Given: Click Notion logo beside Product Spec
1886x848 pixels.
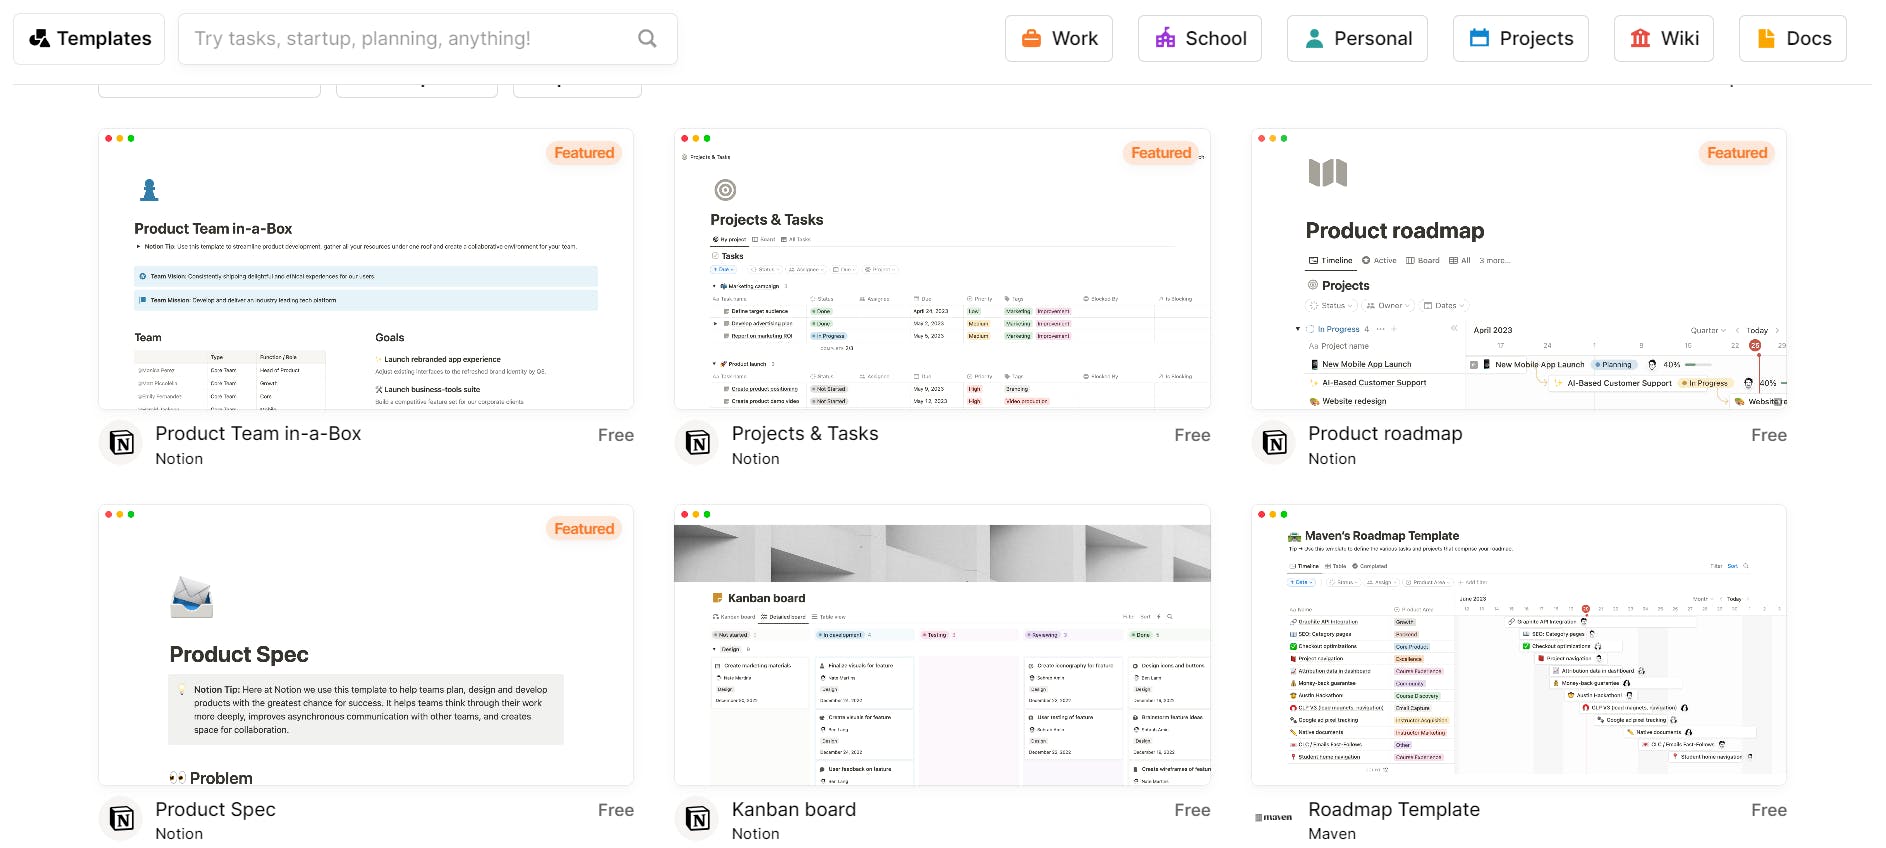Looking at the screenshot, I should coord(122,819).
